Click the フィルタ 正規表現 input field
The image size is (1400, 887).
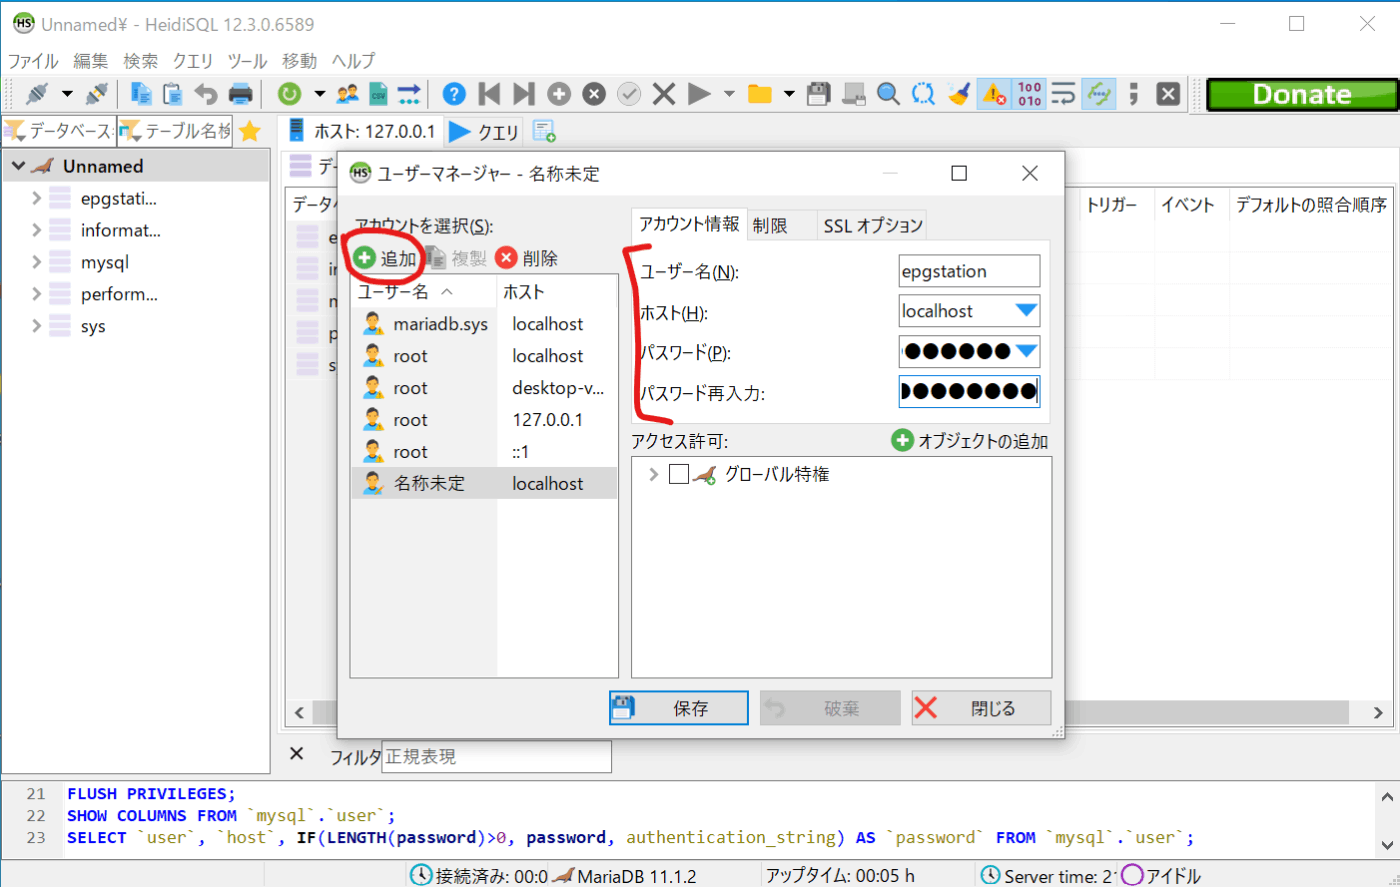pyautogui.click(x=496, y=757)
